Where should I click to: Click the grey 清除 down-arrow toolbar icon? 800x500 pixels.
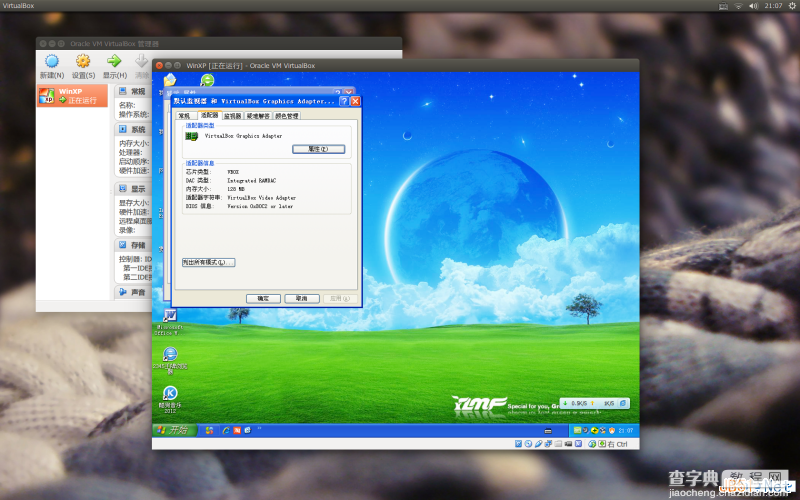(x=141, y=61)
